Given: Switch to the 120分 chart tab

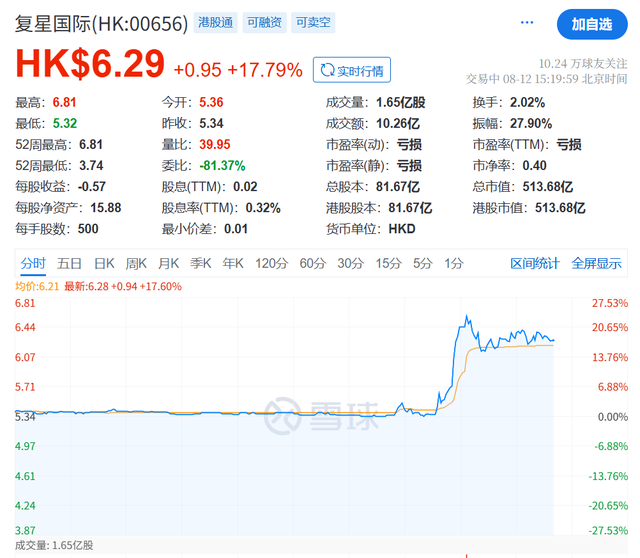Looking at the screenshot, I should tap(272, 263).
